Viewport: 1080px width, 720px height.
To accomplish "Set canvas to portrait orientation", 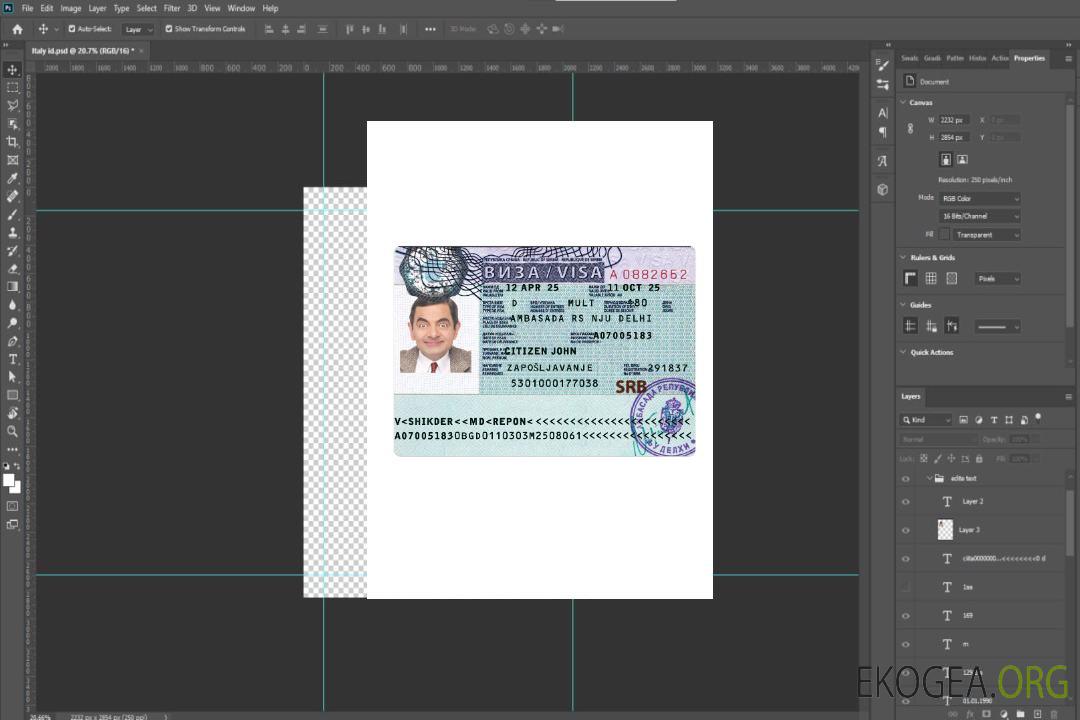I will pyautogui.click(x=946, y=160).
